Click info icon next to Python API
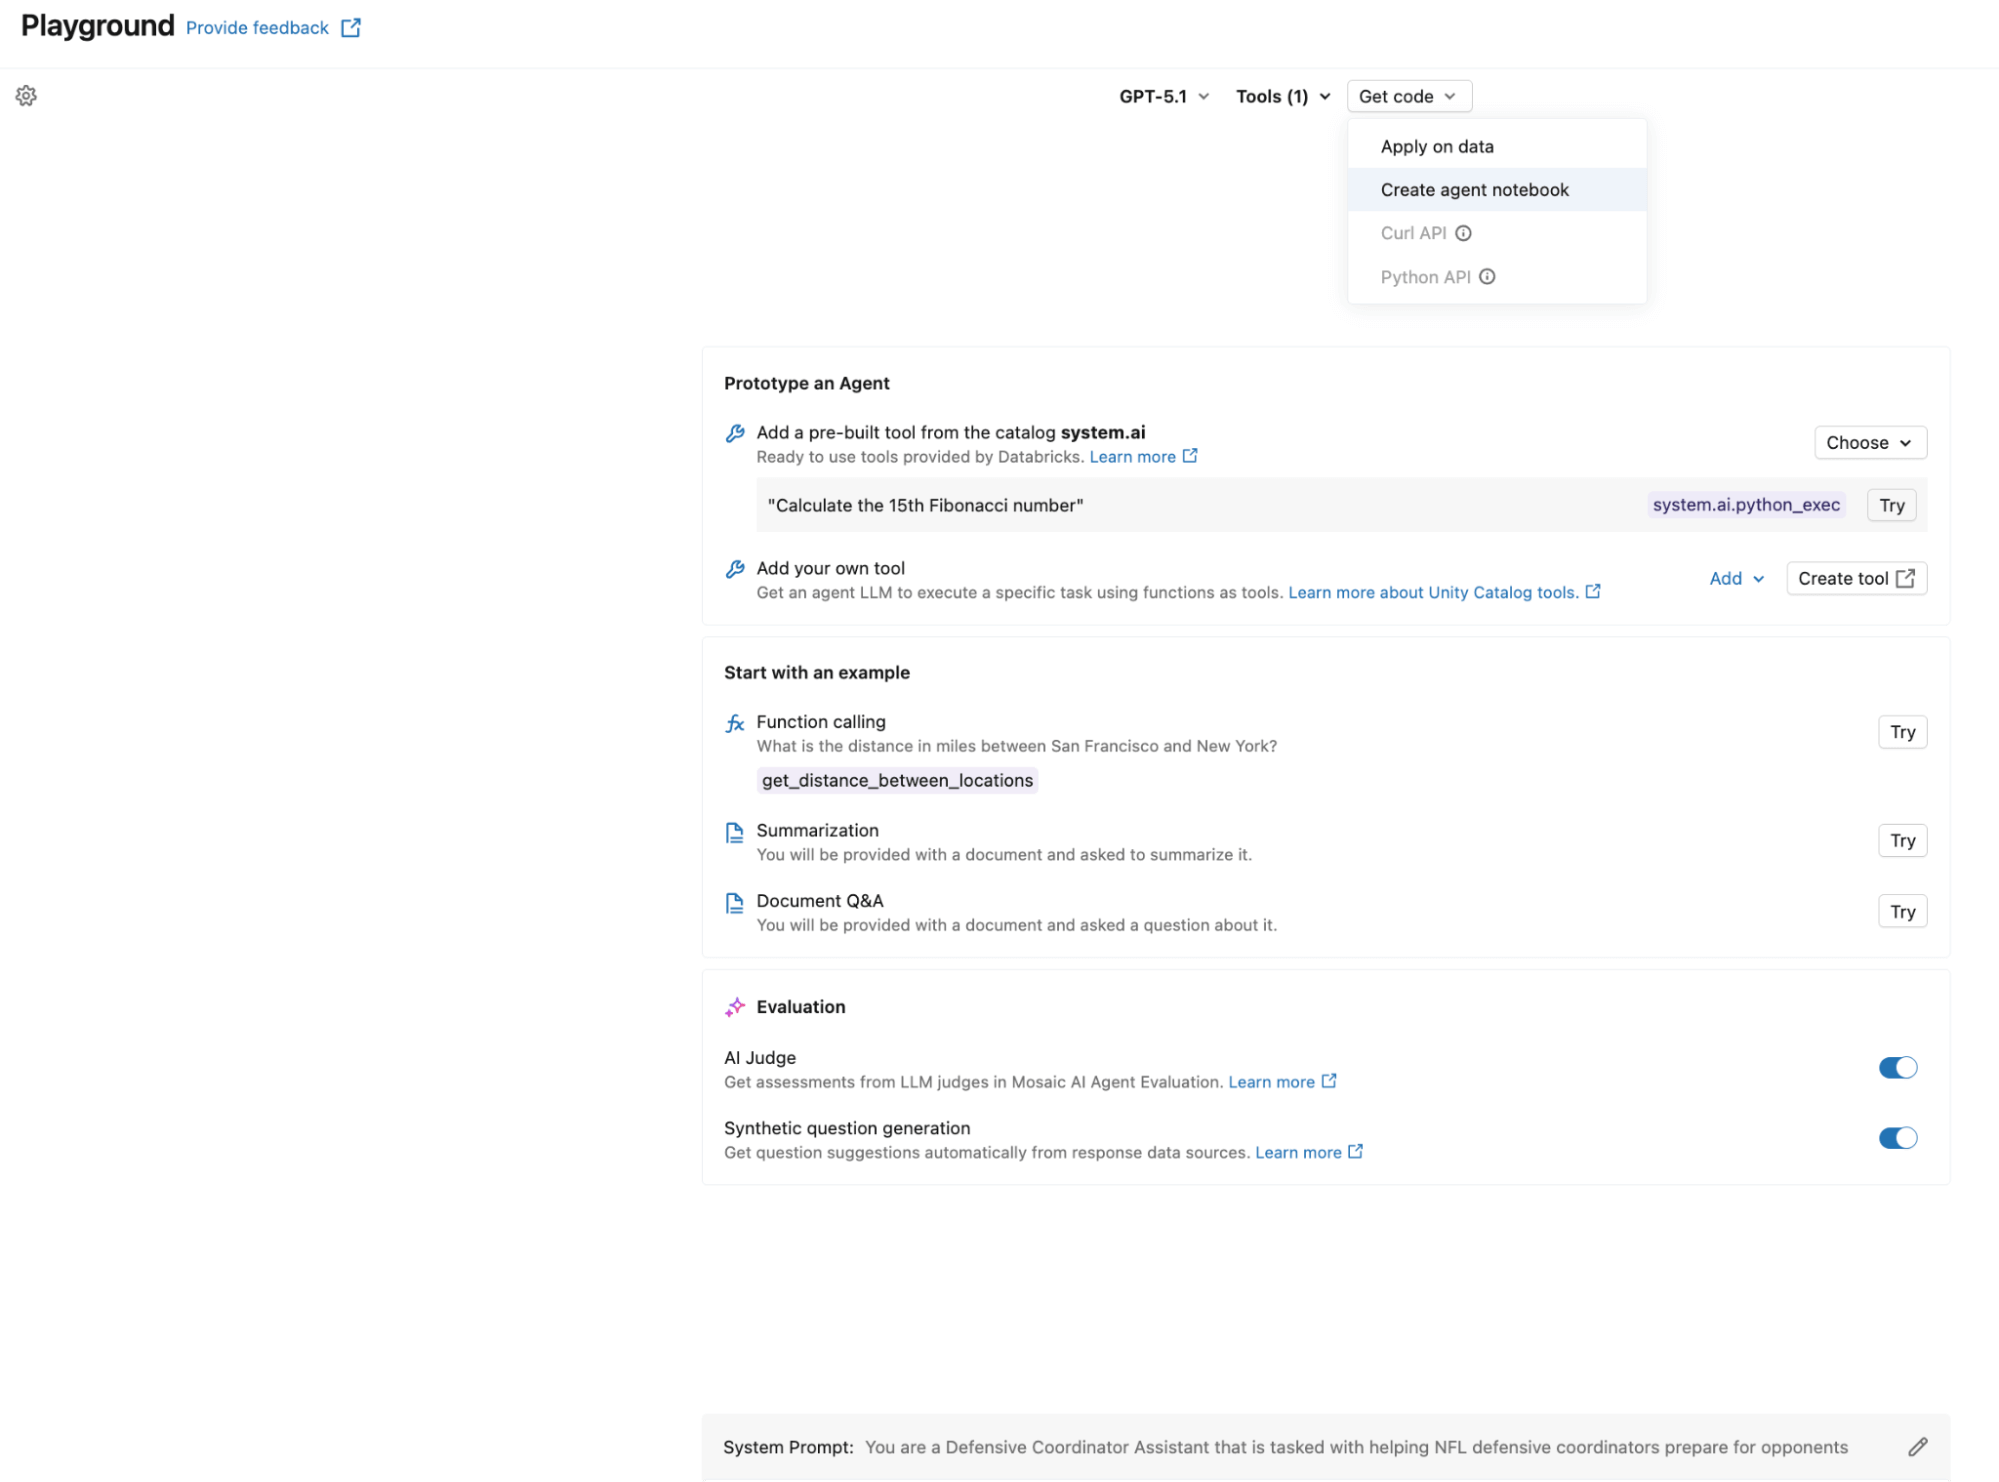Screen dimensions: 1999x1482 click(1487, 277)
